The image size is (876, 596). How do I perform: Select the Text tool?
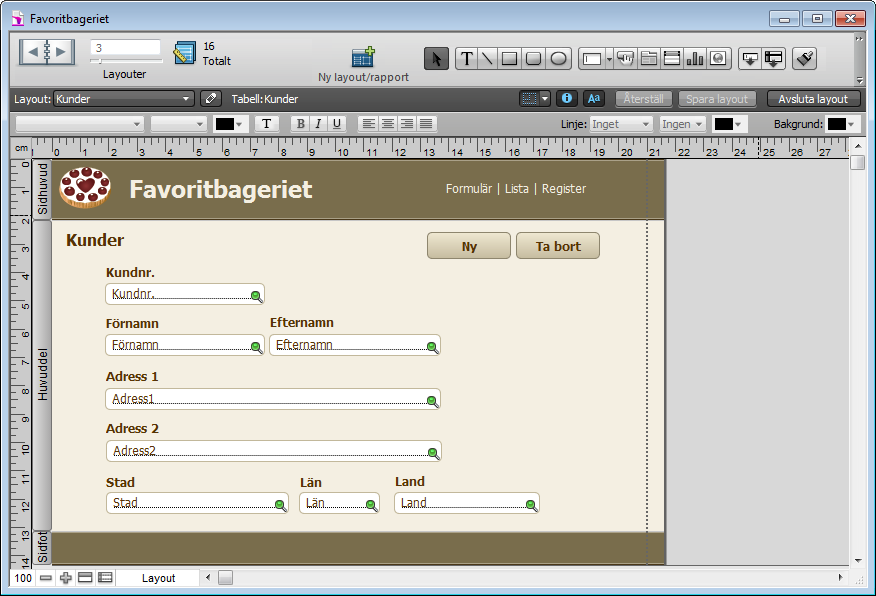pos(466,59)
